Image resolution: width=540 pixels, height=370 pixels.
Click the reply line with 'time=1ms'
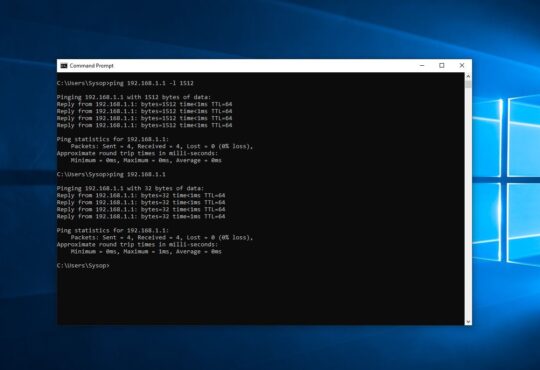click(x=141, y=216)
